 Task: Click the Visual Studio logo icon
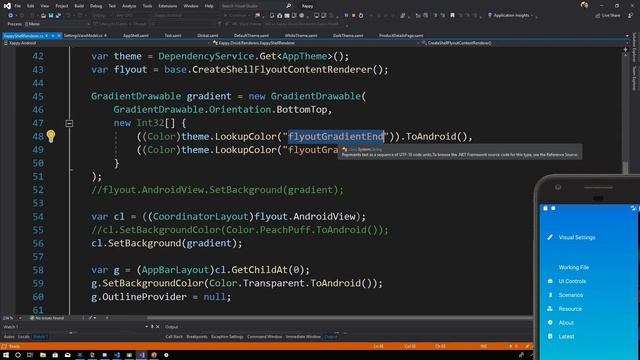tap(7, 6)
